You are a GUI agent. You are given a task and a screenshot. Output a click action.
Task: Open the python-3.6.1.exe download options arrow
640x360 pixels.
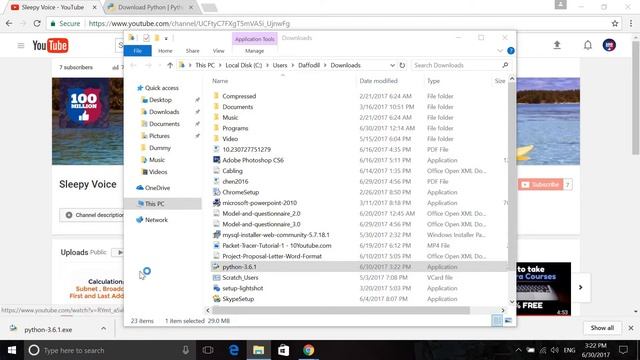(103, 329)
